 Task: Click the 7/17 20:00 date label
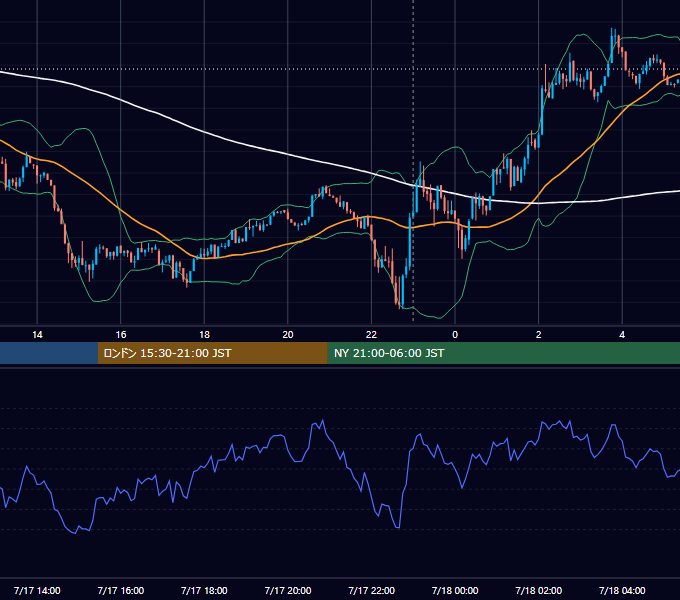click(288, 590)
